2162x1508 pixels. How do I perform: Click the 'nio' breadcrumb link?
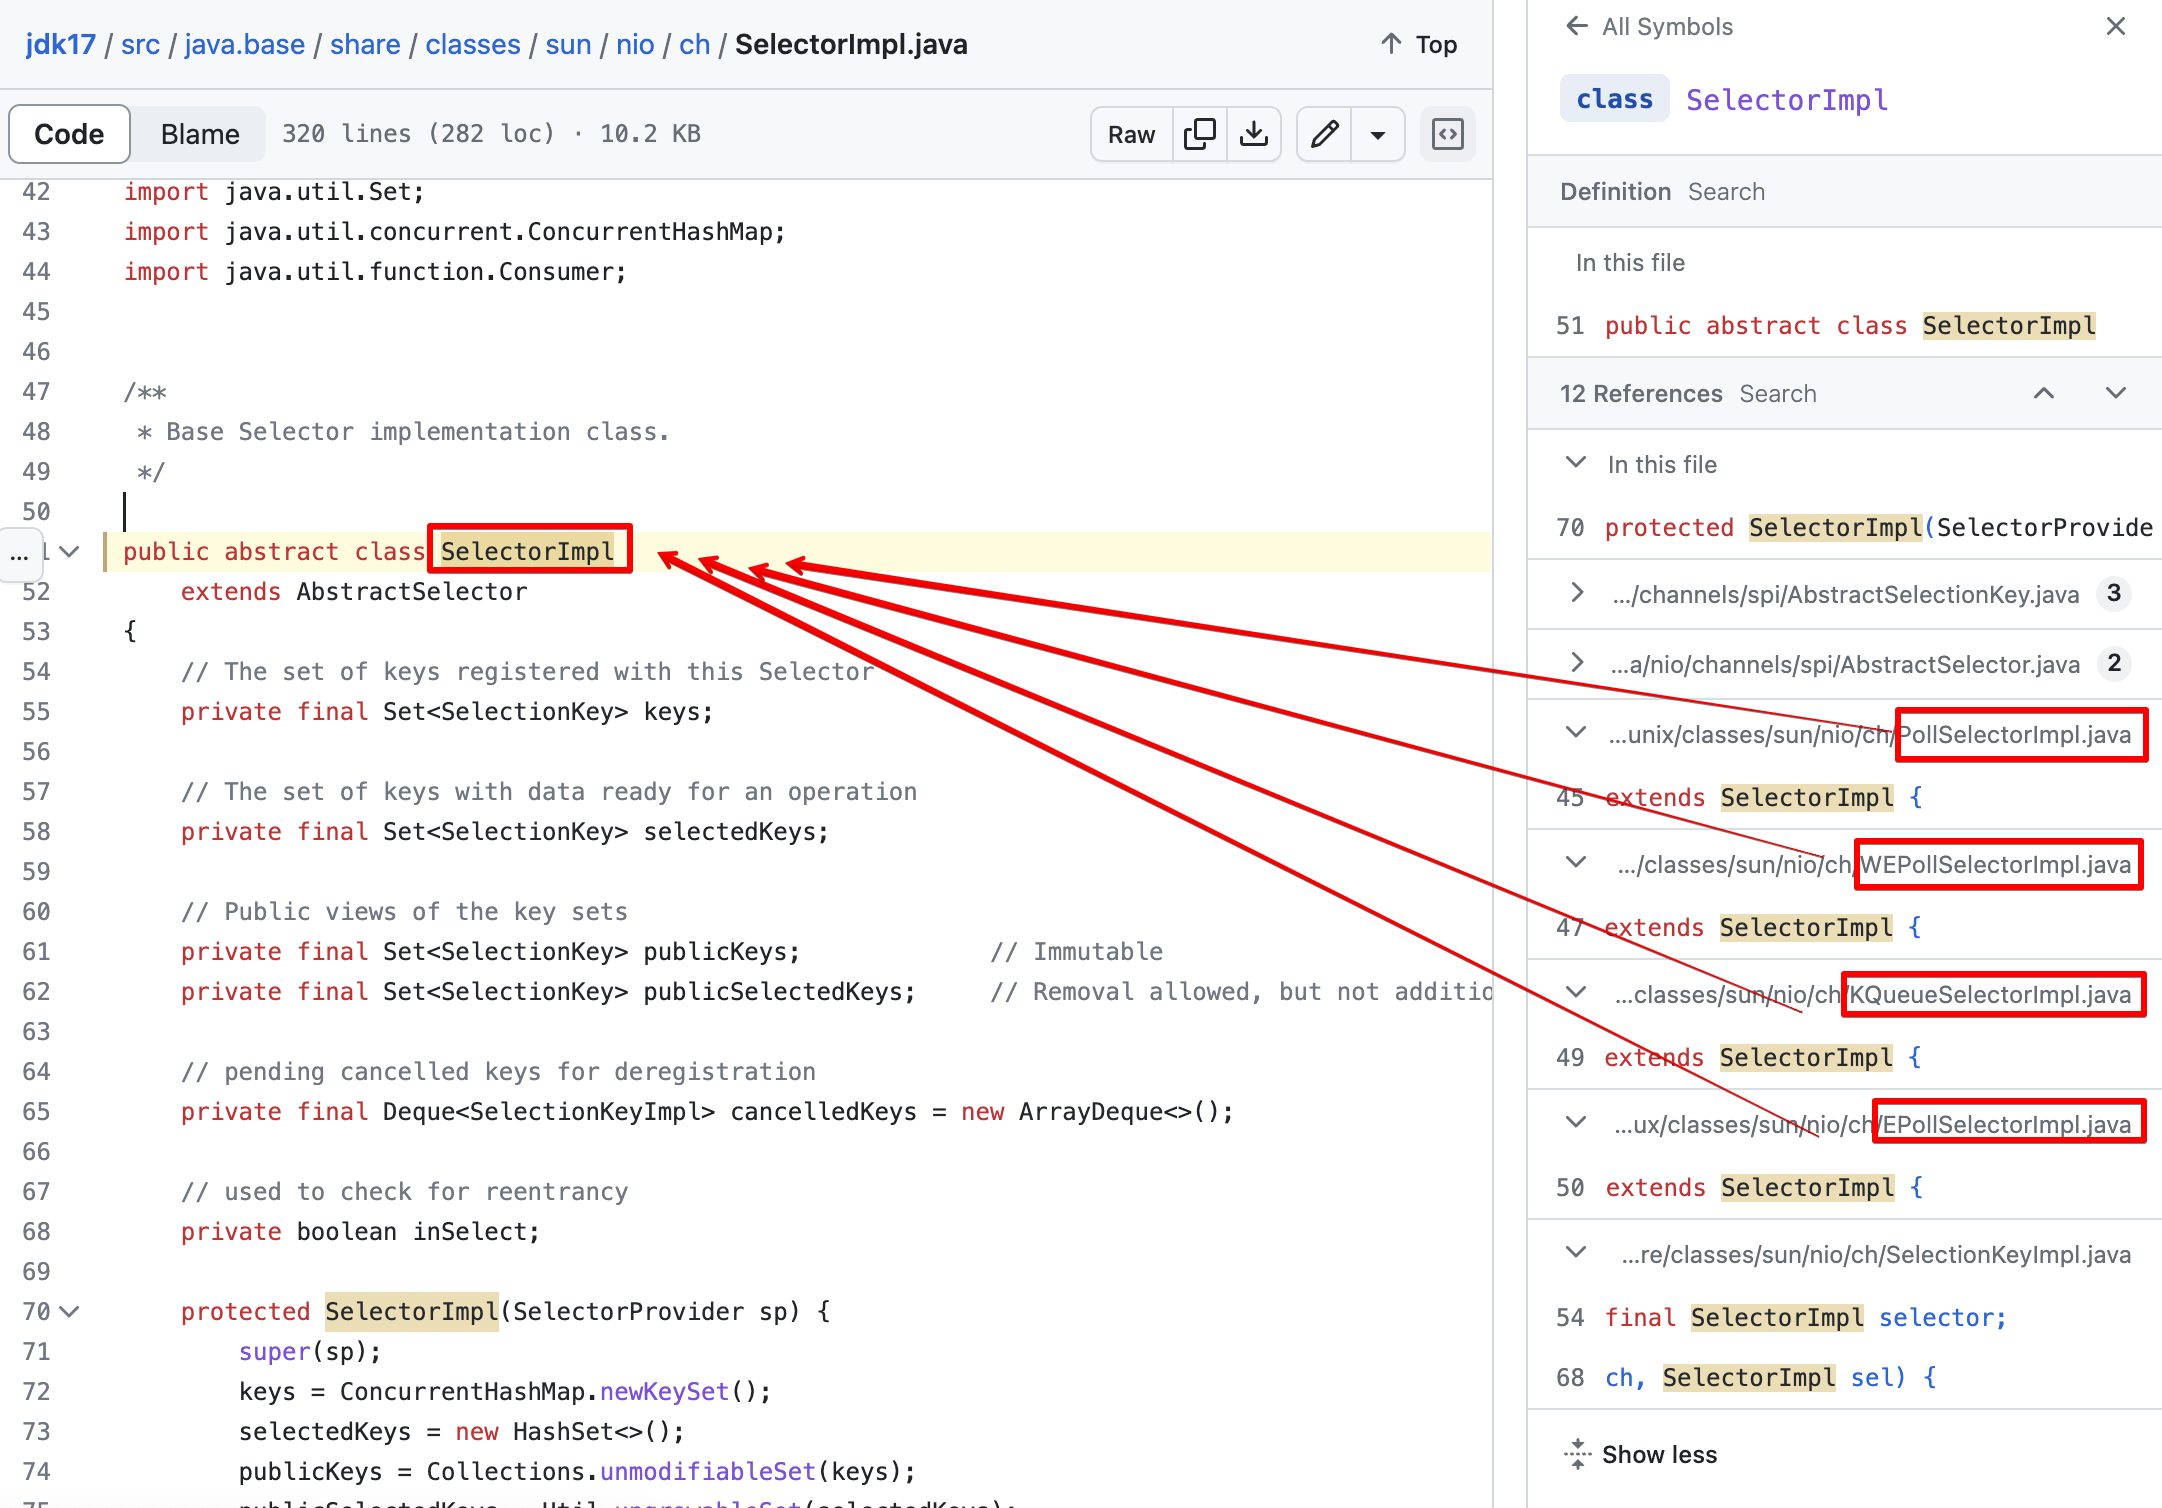pyautogui.click(x=634, y=45)
